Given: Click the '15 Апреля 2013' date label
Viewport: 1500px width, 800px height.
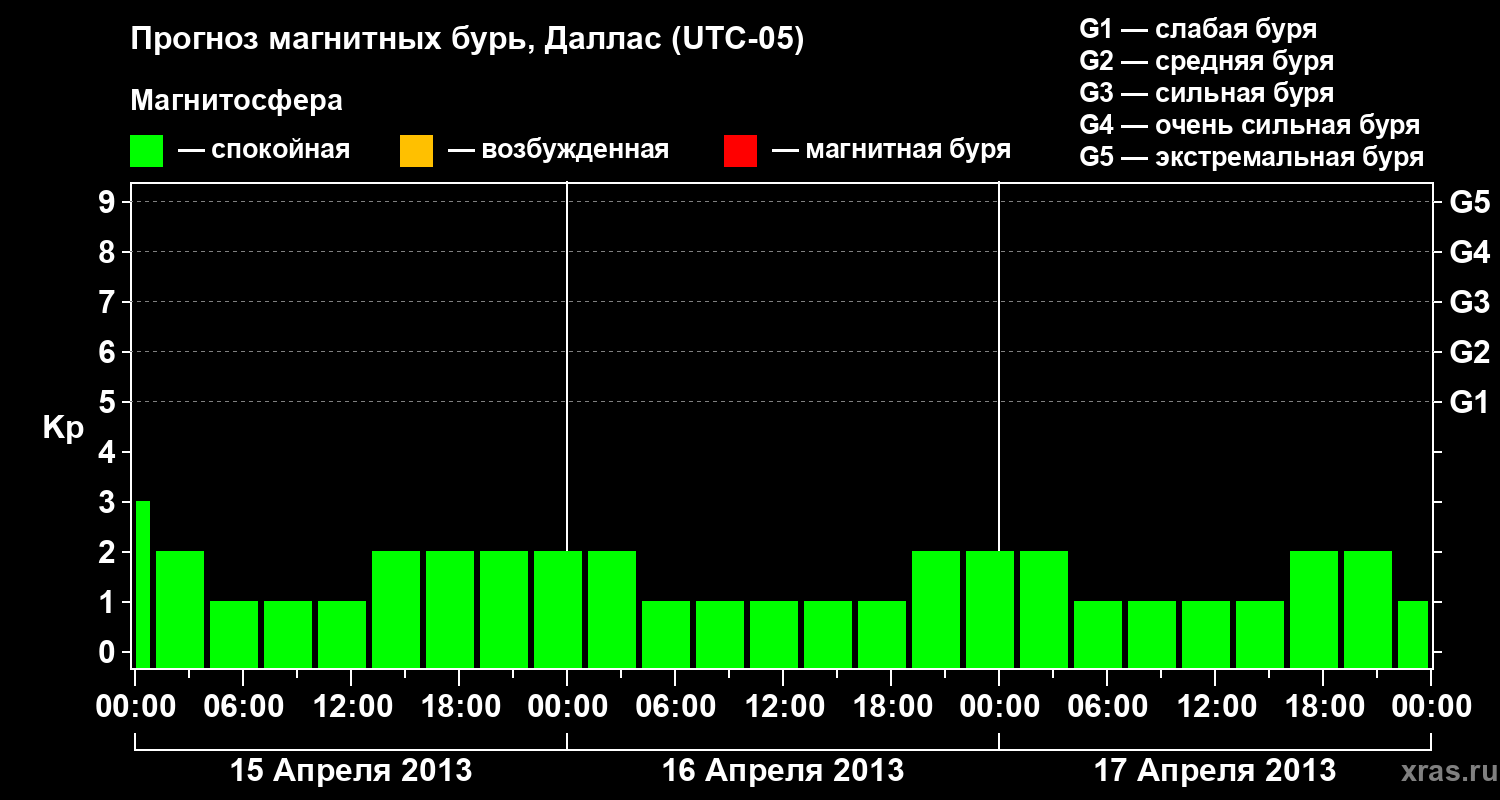Looking at the screenshot, I should [x=351, y=770].
